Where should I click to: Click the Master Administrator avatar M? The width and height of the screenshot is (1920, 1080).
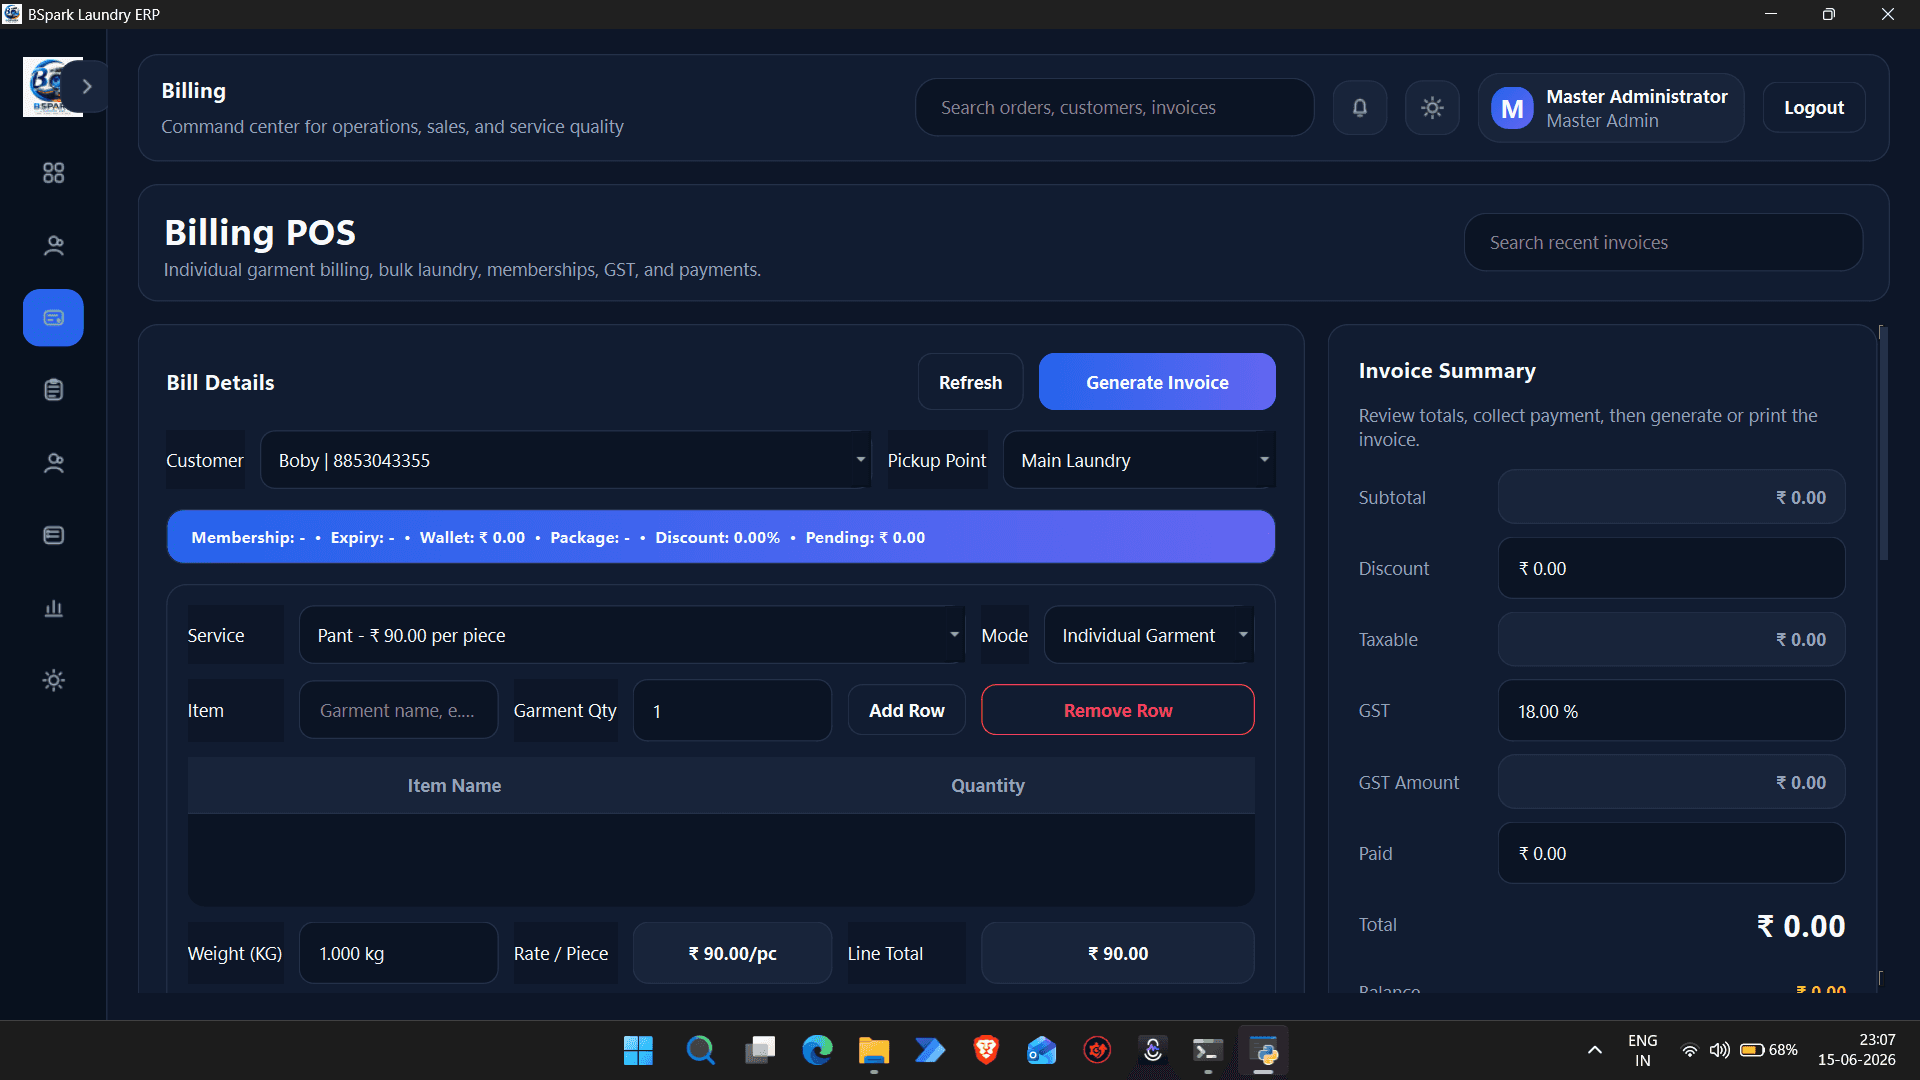click(1512, 108)
